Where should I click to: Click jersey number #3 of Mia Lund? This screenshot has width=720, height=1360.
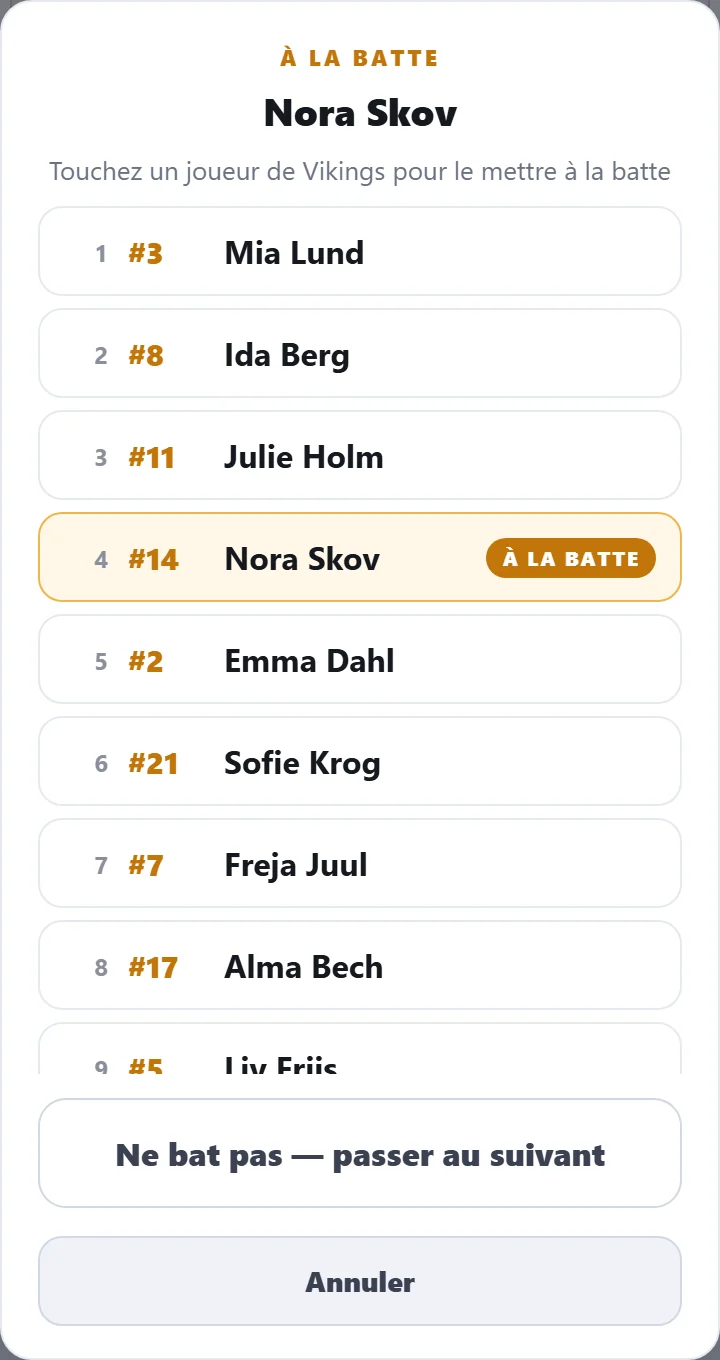(145, 254)
